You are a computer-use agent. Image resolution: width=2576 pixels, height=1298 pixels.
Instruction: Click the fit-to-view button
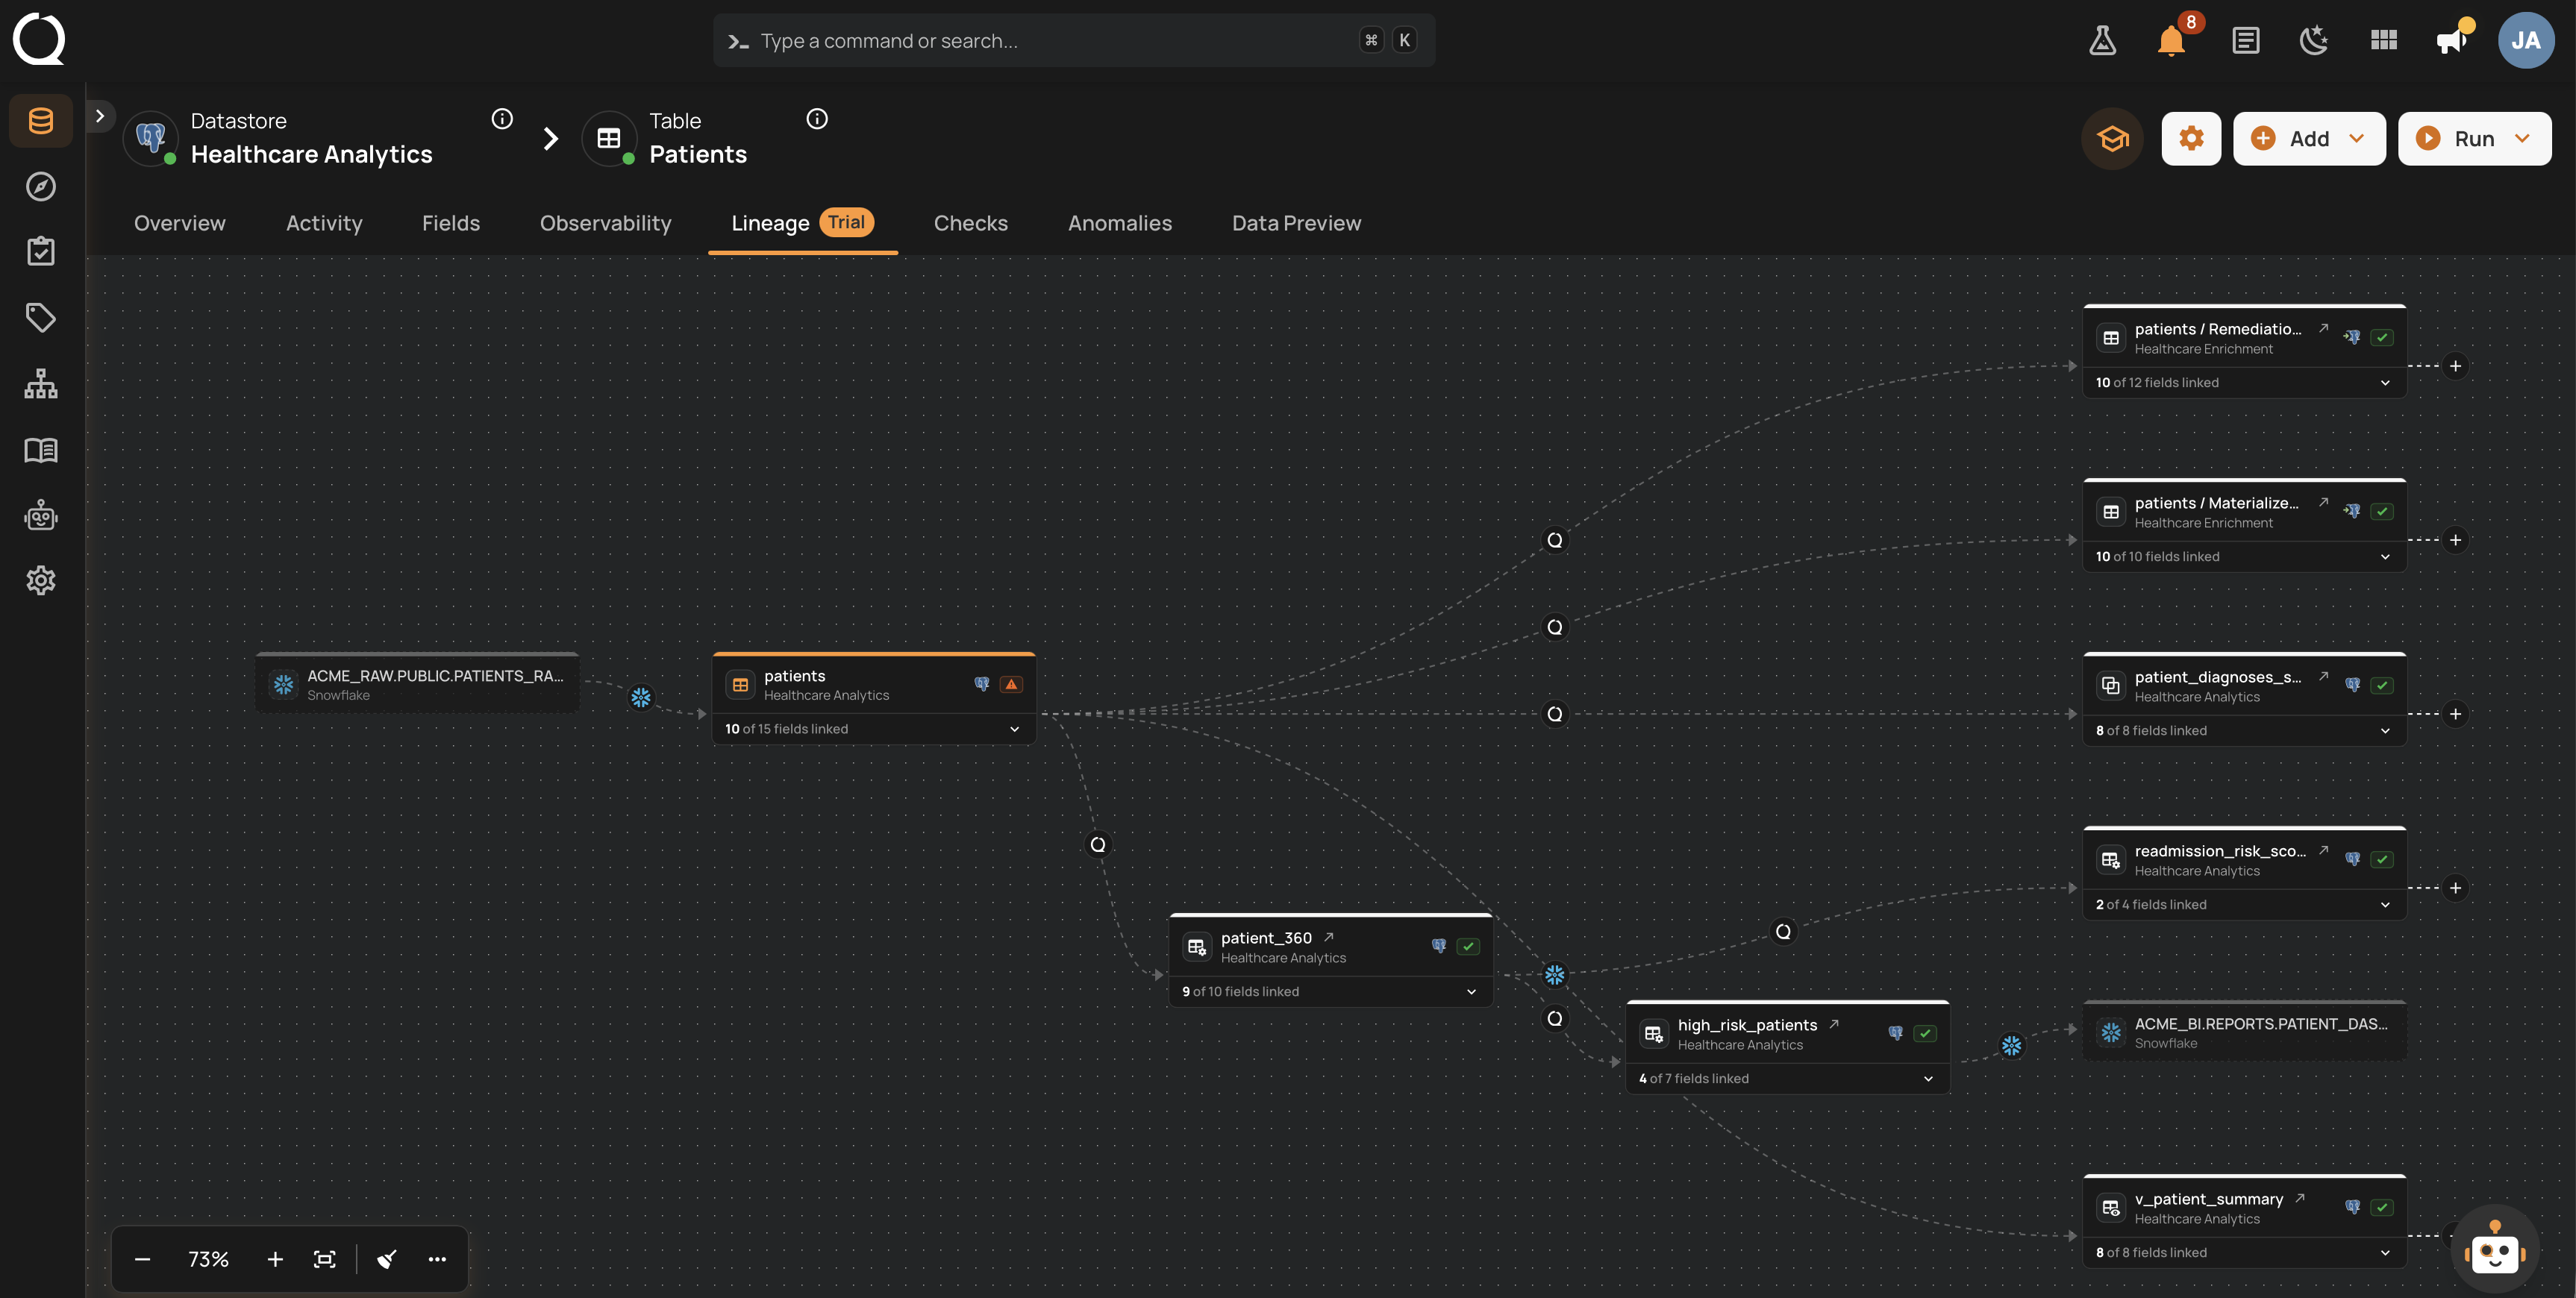point(324,1260)
